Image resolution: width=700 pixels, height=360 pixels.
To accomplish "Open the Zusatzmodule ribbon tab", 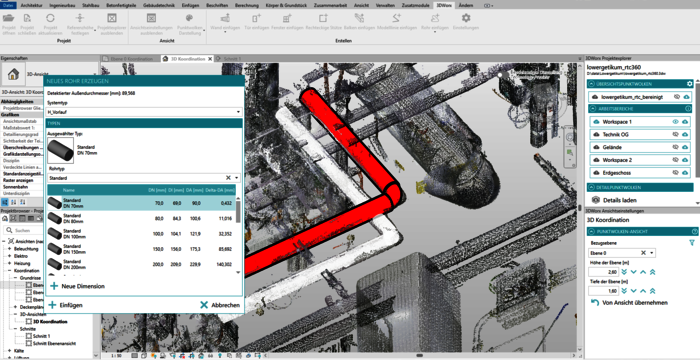I will [416, 5].
